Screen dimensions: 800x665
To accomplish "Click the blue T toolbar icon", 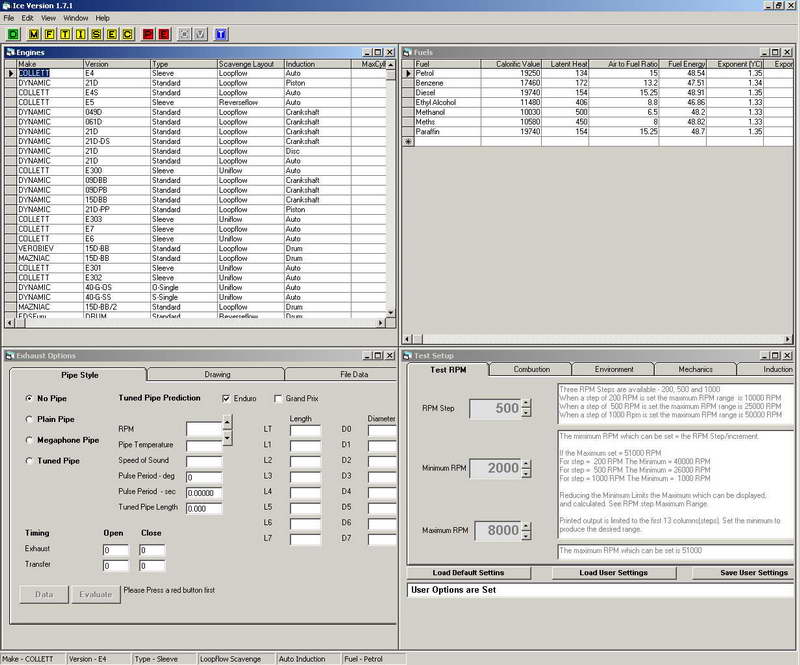I will (221, 33).
